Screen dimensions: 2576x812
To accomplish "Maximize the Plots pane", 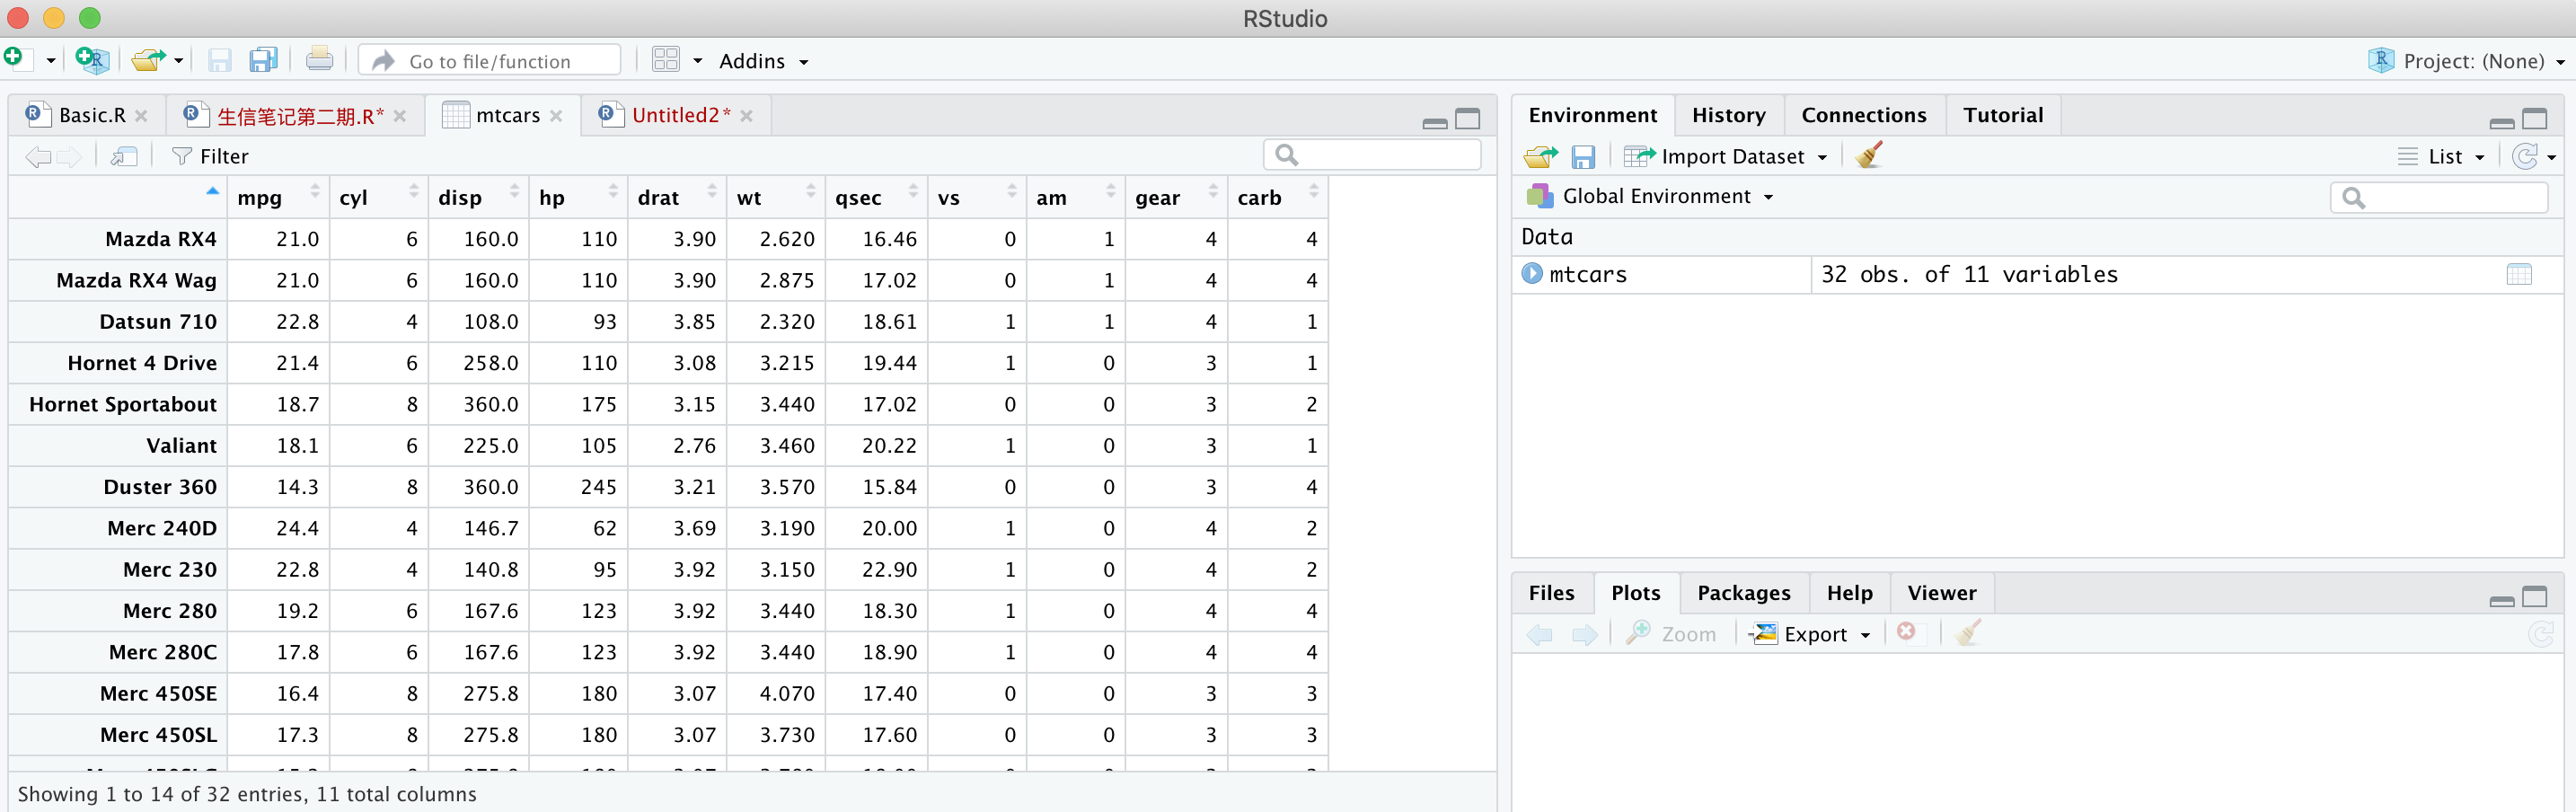I will [x=2535, y=597].
